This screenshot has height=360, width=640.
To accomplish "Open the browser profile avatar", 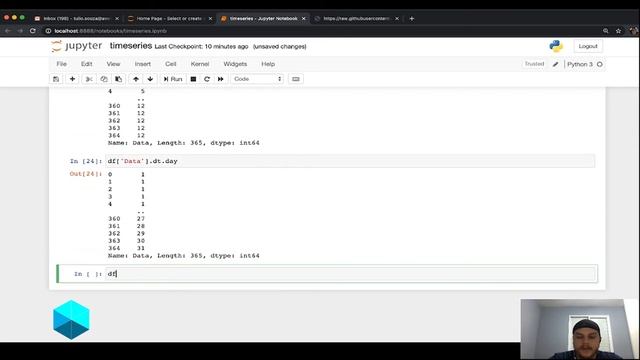I will (633, 31).
